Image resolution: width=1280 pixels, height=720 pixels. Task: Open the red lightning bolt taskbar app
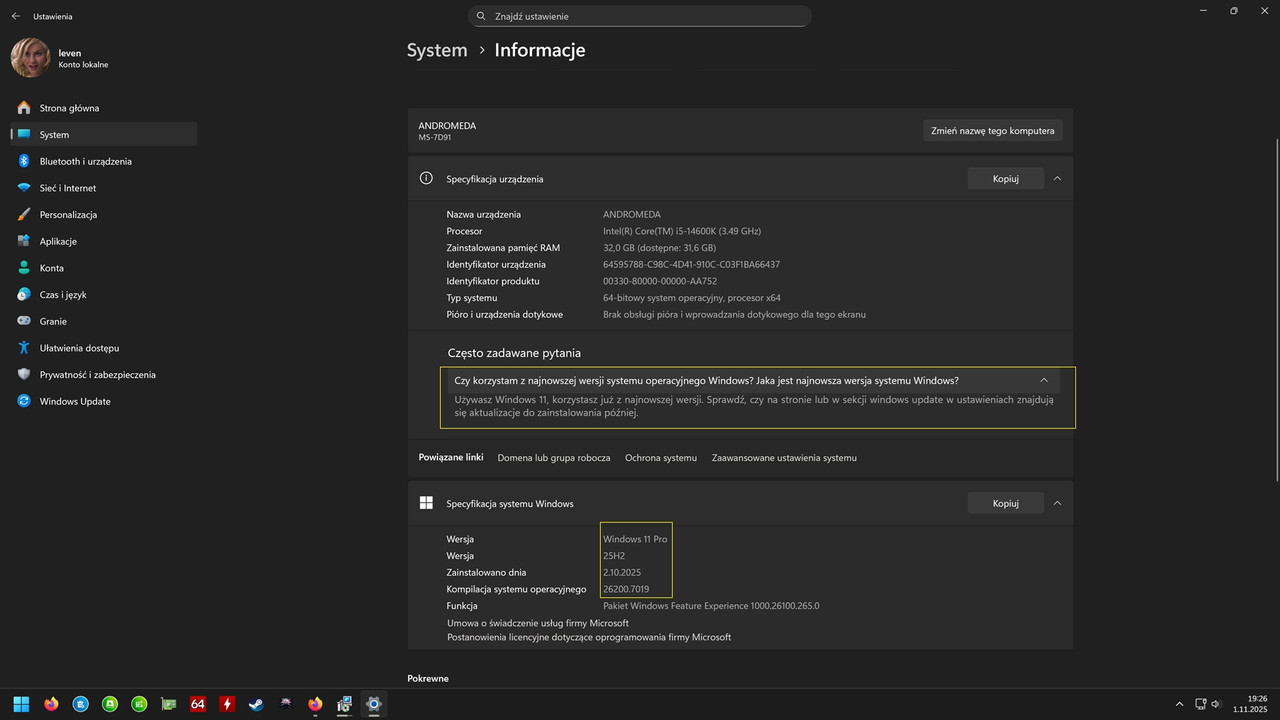coord(227,704)
